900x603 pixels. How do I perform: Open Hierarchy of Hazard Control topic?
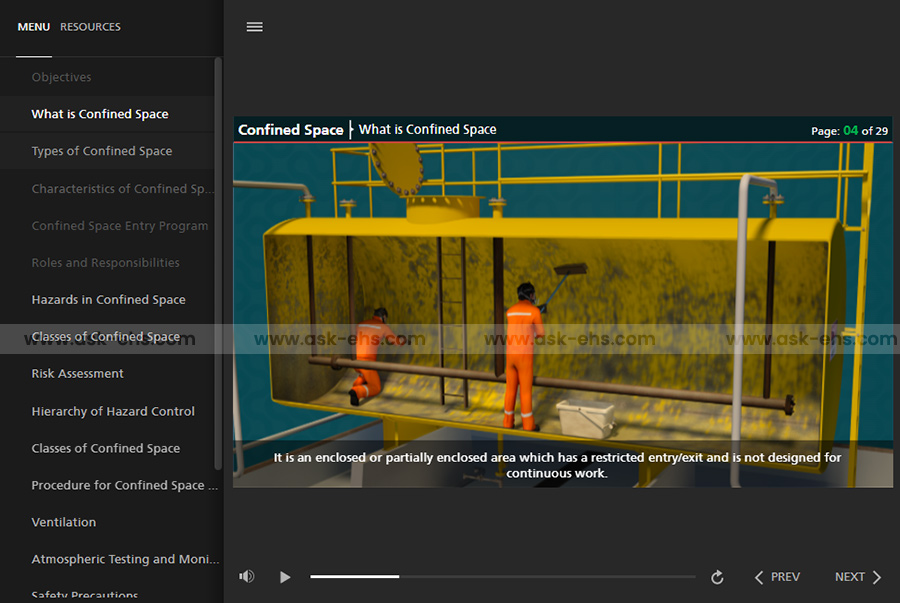(x=113, y=411)
